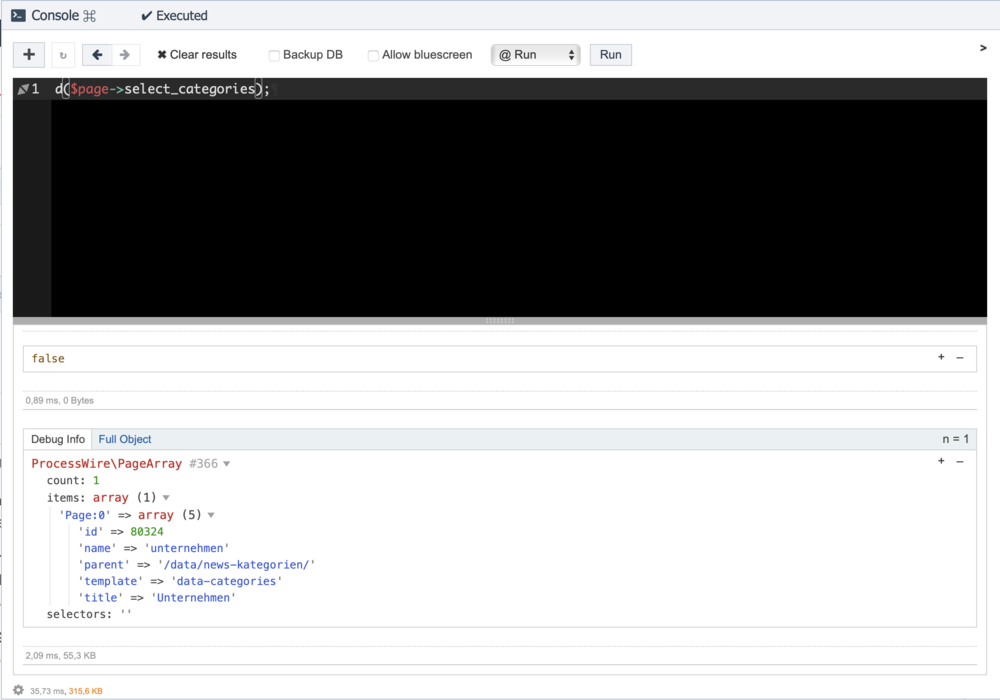Open the '@ Run' dropdown
The image size is (1000, 700).
[535, 55]
